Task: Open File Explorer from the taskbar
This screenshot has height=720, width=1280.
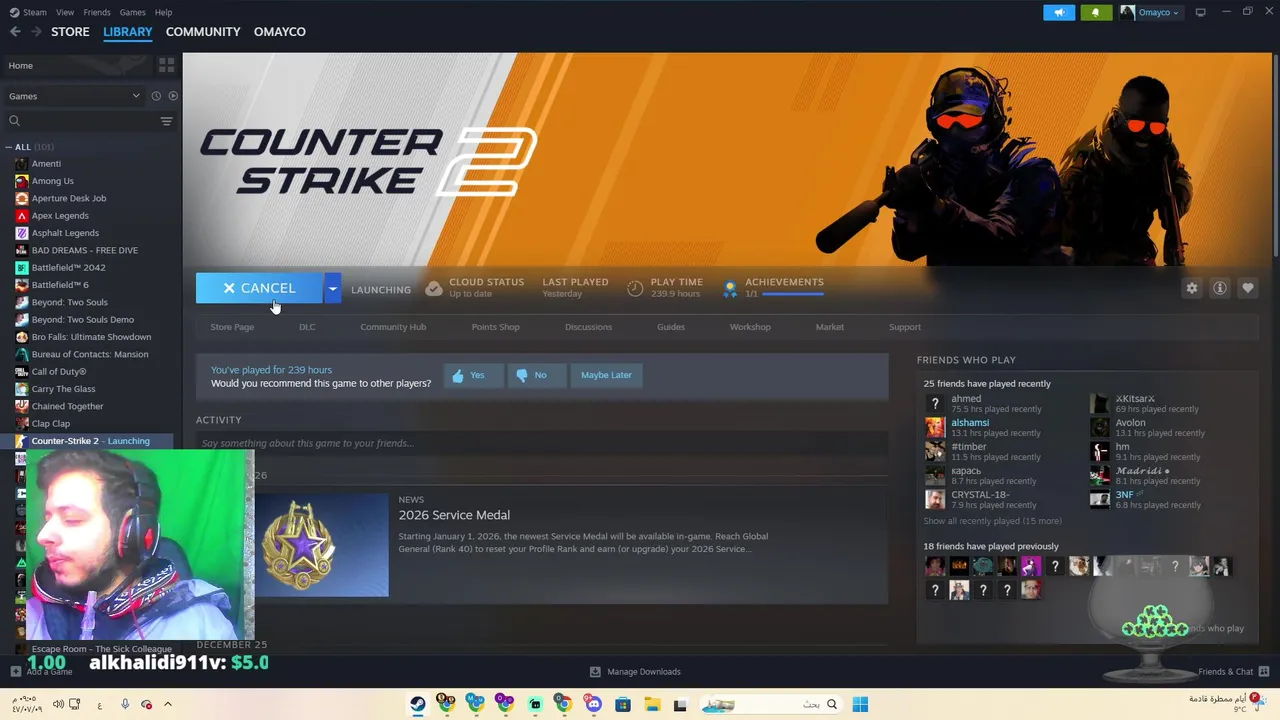Action: [651, 704]
